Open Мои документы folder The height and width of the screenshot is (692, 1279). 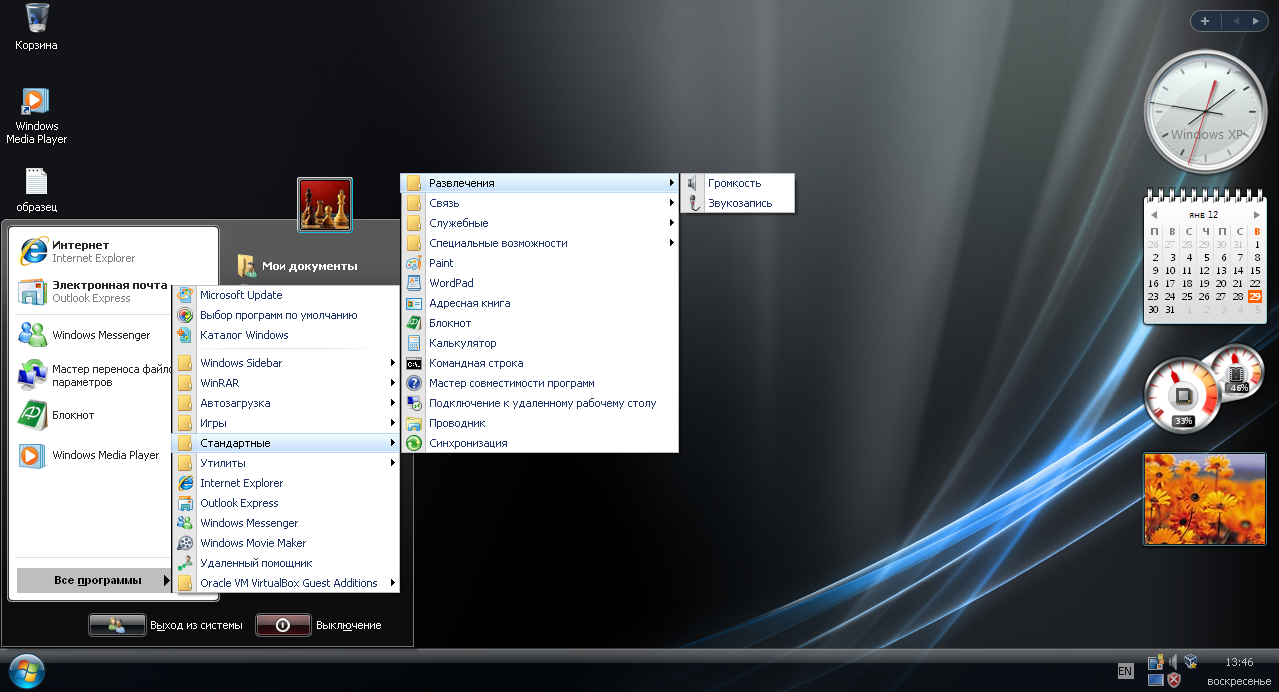pyautogui.click(x=297, y=266)
